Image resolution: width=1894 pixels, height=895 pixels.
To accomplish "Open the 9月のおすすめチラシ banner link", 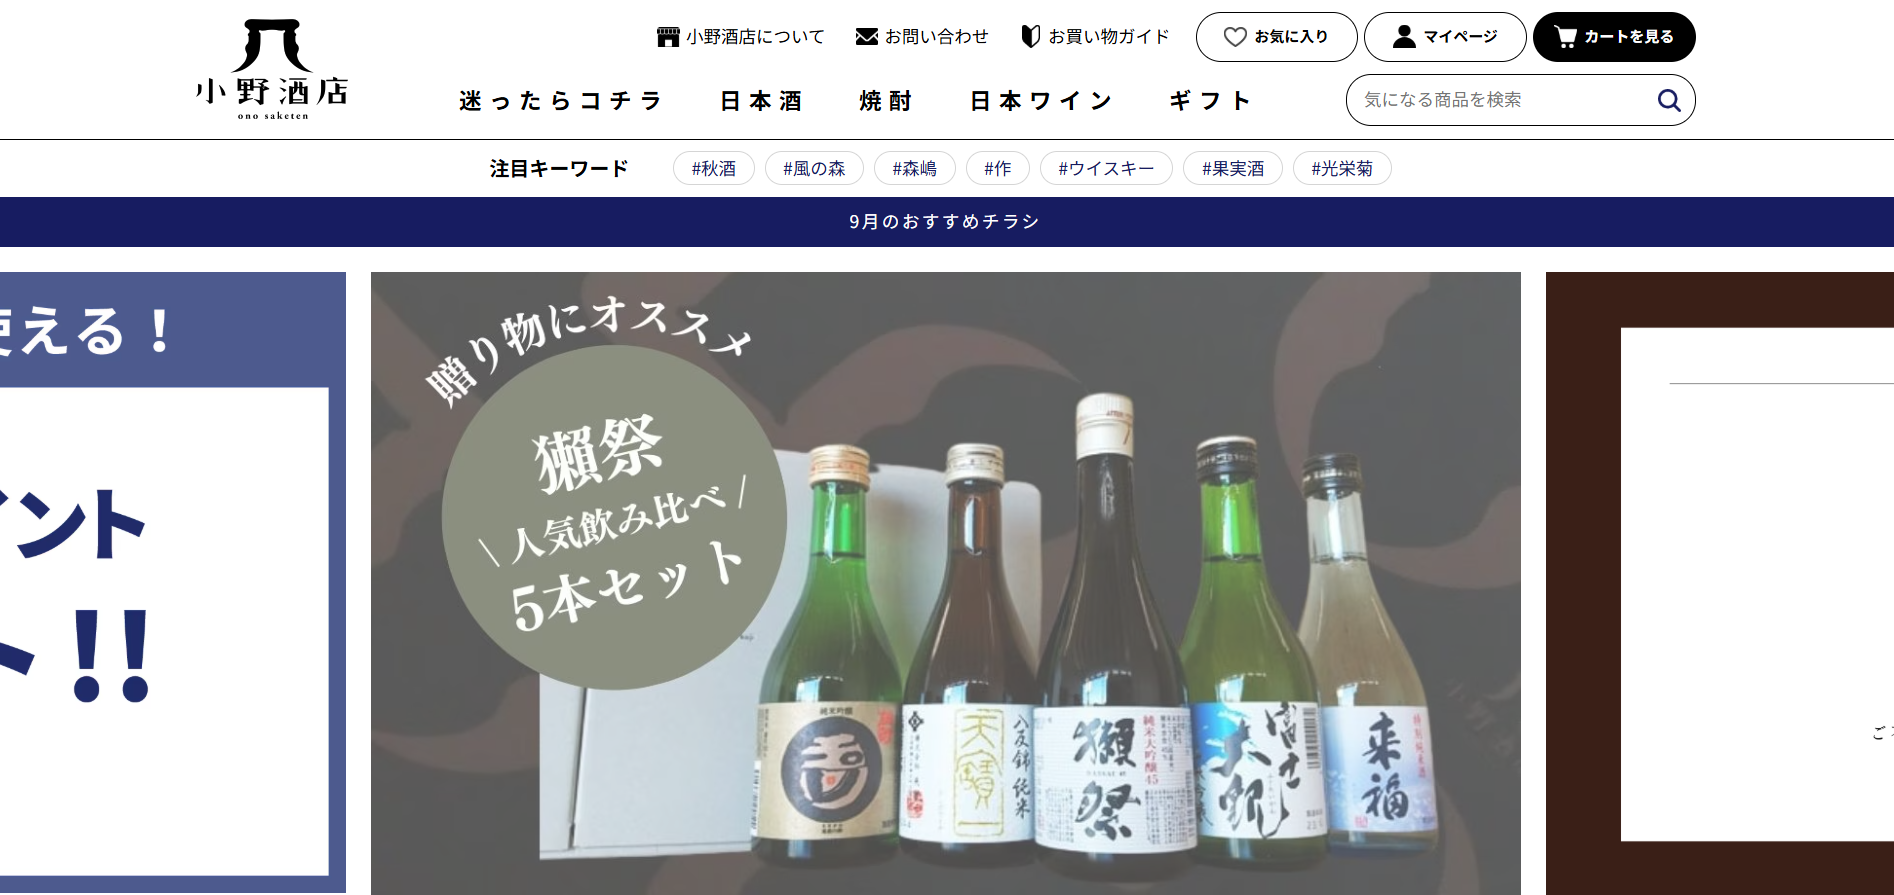I will 945,222.
